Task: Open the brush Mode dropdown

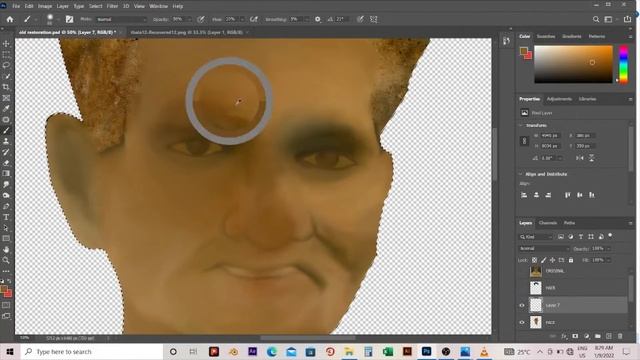Action: tap(122, 19)
